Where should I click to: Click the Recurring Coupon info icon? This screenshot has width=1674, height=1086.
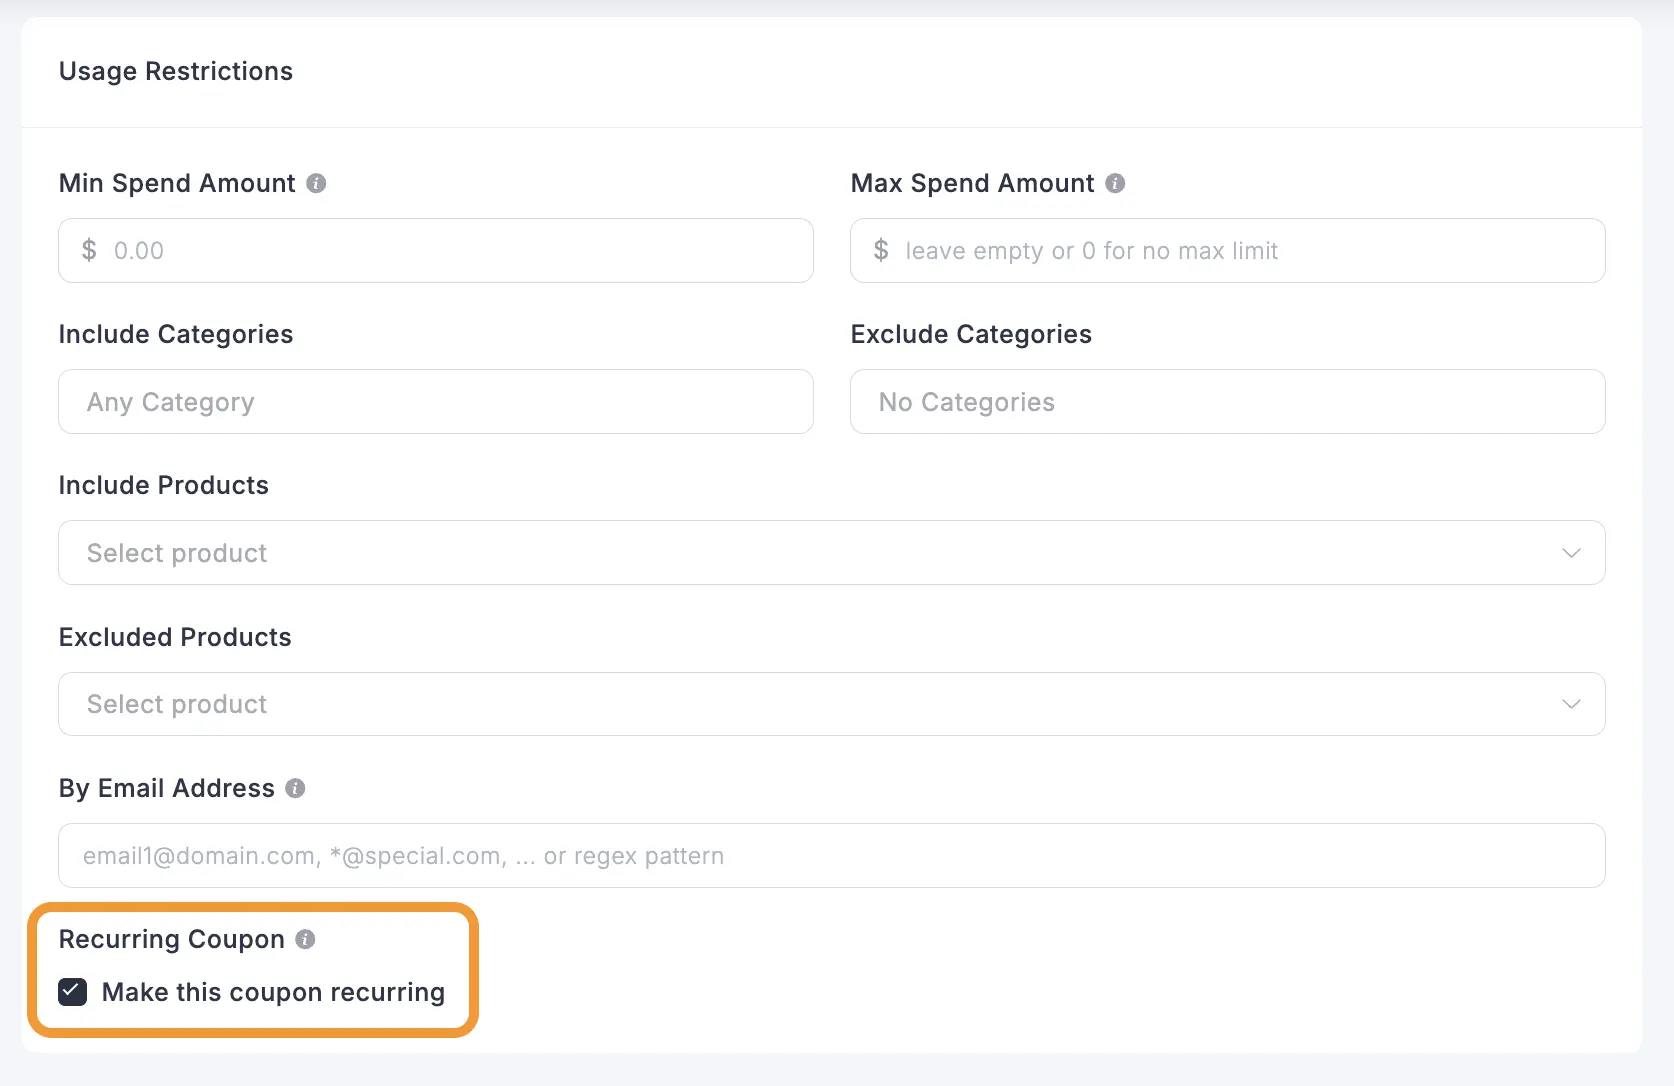tap(306, 939)
